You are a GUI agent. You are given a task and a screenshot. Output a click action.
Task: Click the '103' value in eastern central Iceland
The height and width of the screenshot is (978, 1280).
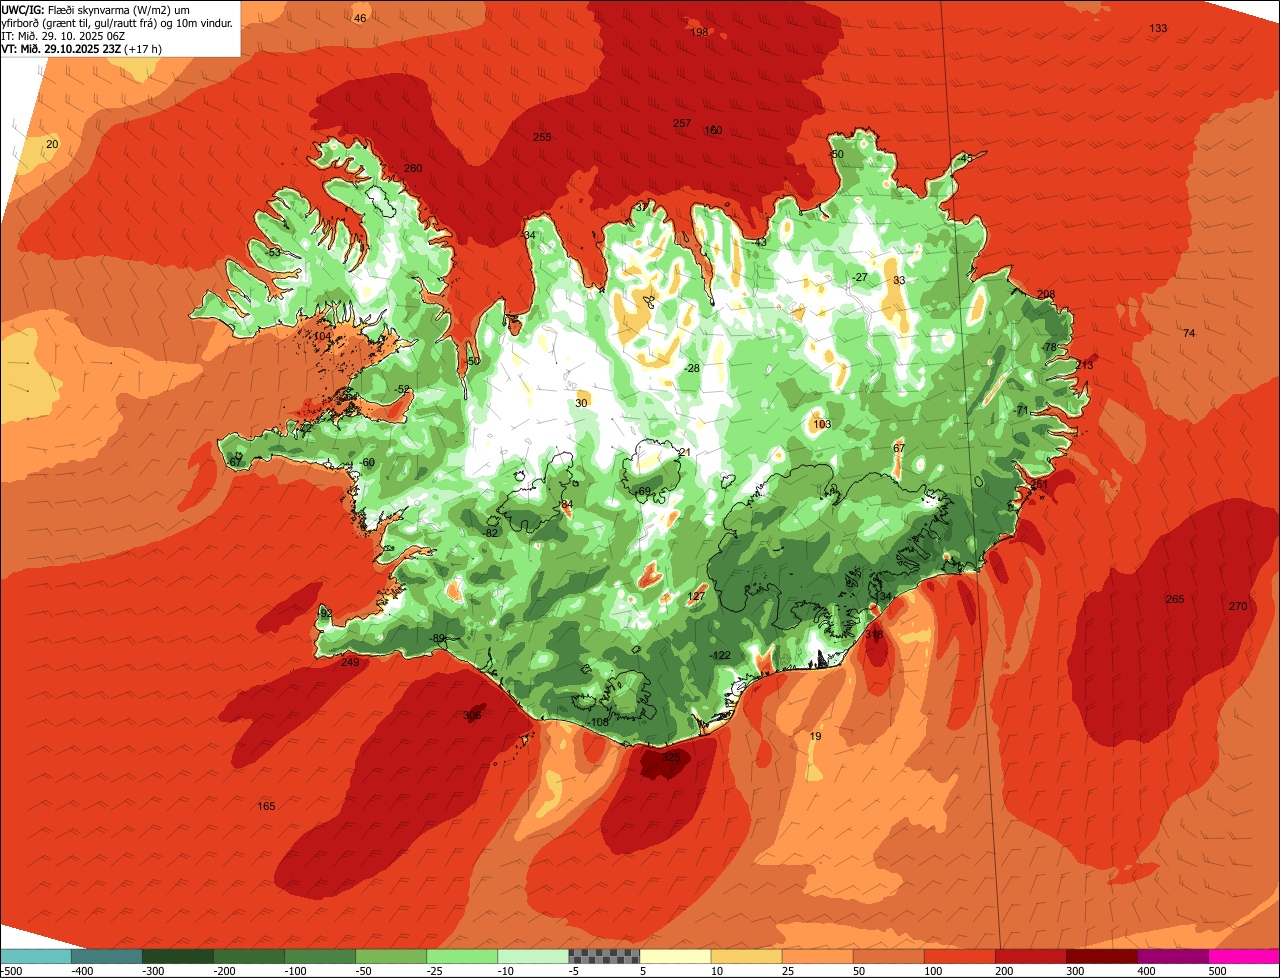point(822,424)
